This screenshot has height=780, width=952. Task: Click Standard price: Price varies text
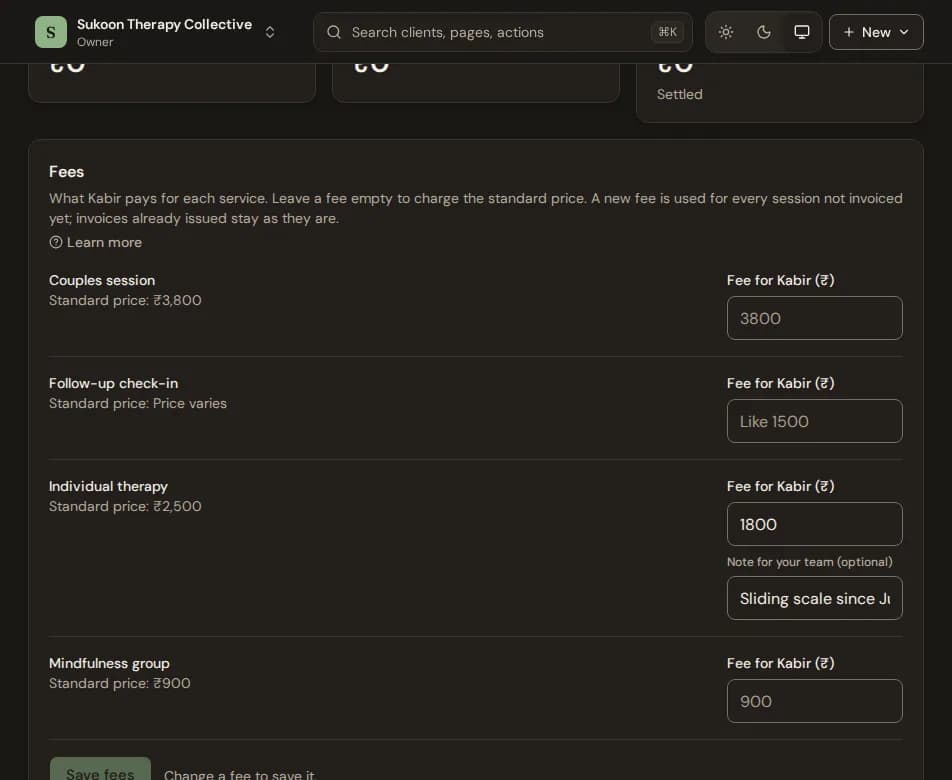tap(138, 404)
